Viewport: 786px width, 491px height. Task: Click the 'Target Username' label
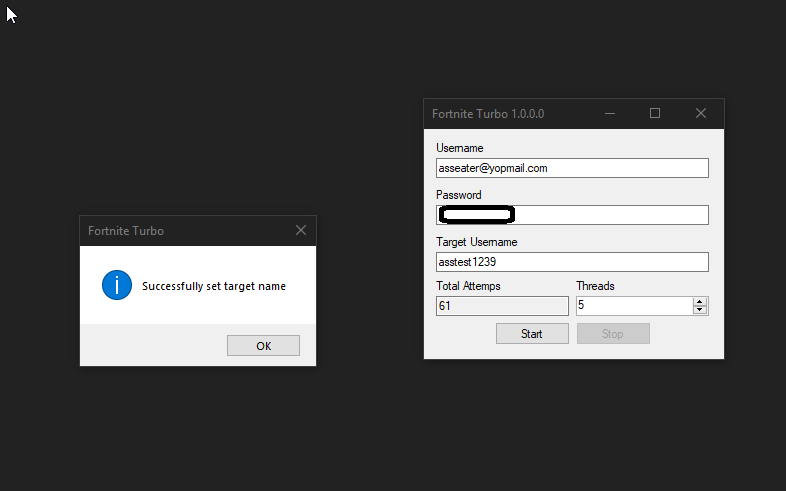click(x=477, y=242)
